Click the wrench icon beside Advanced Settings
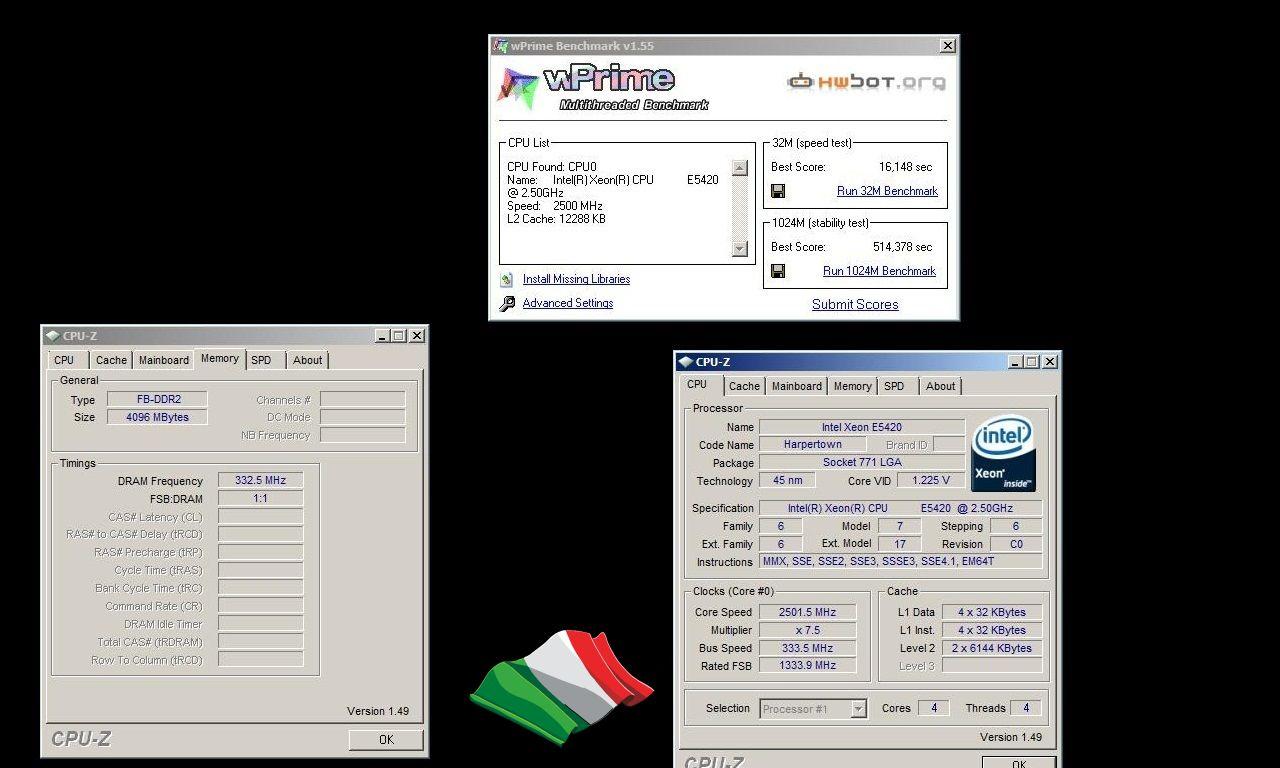Image resolution: width=1280 pixels, height=768 pixels. 507,303
